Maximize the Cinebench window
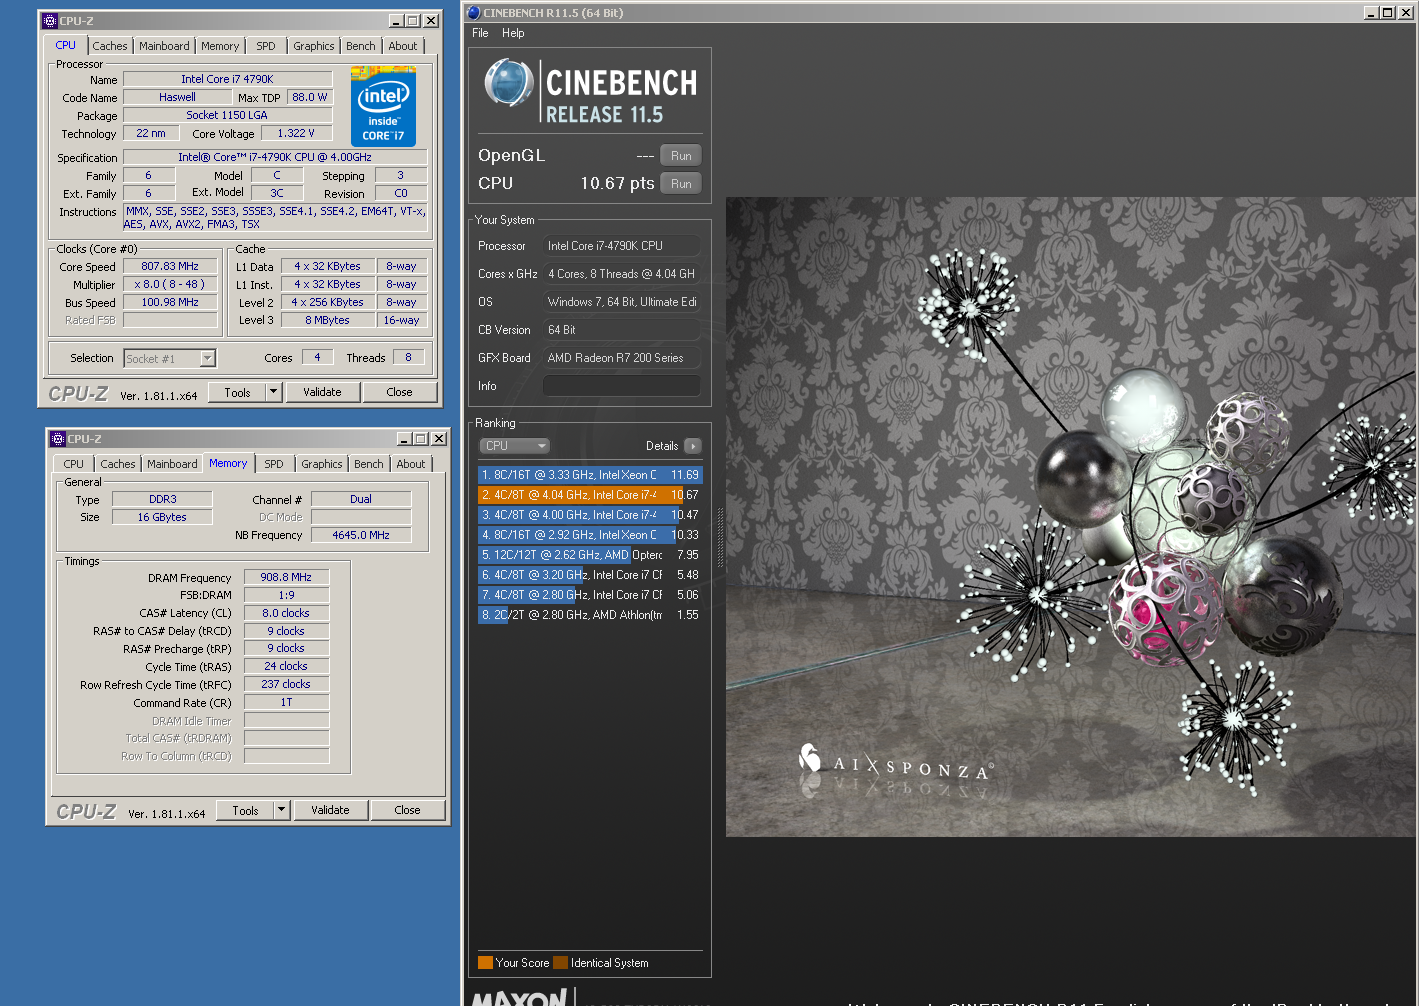1419x1006 pixels. 1388,13
